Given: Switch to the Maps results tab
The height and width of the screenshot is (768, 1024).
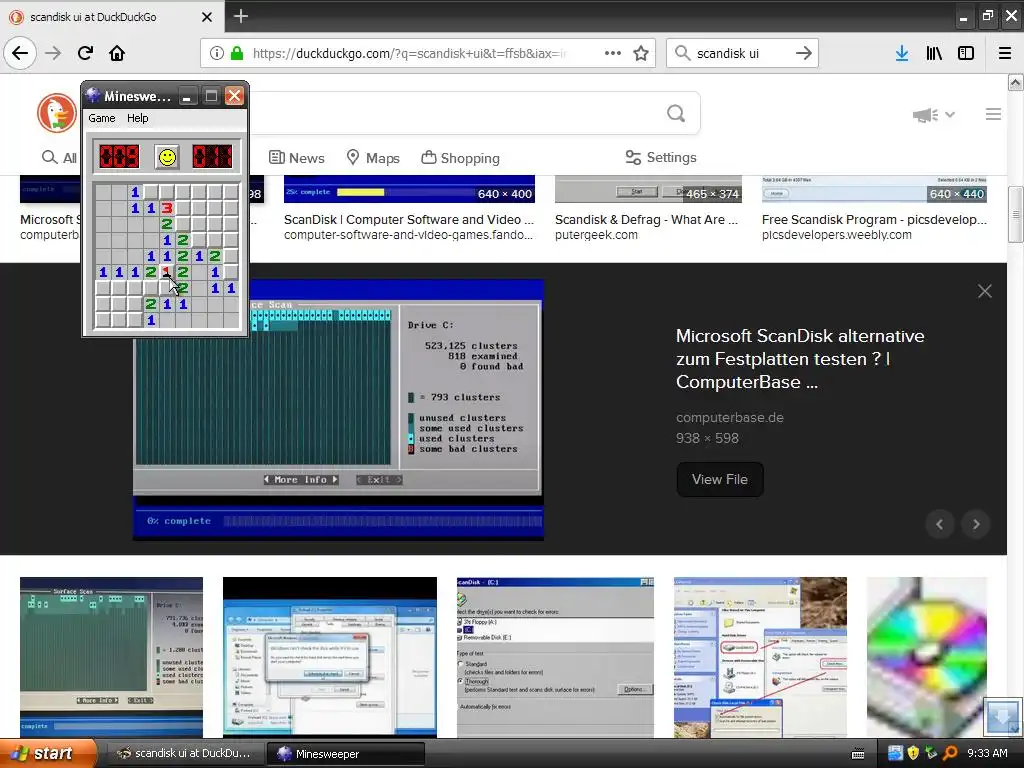Looking at the screenshot, I should tap(373, 157).
